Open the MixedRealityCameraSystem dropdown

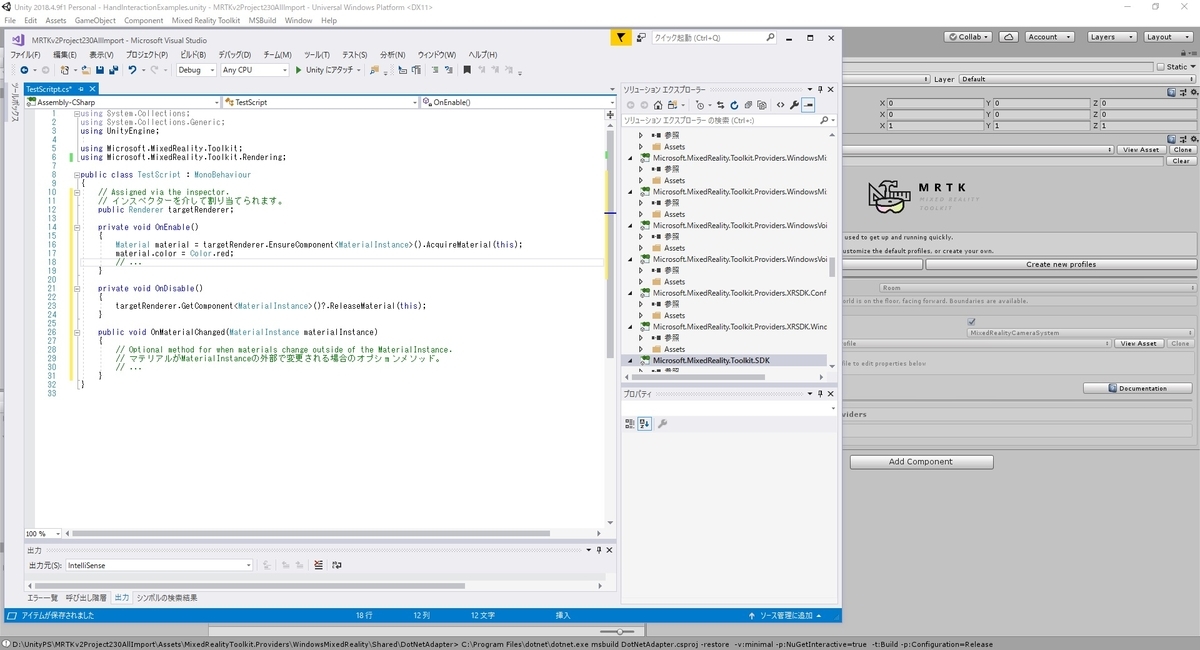click(x=1082, y=333)
